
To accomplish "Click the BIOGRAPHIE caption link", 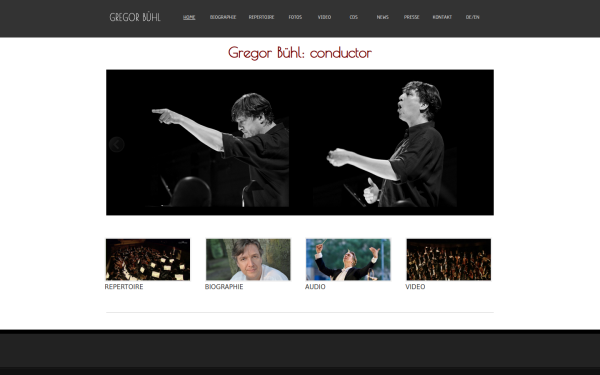I will point(224,287).
